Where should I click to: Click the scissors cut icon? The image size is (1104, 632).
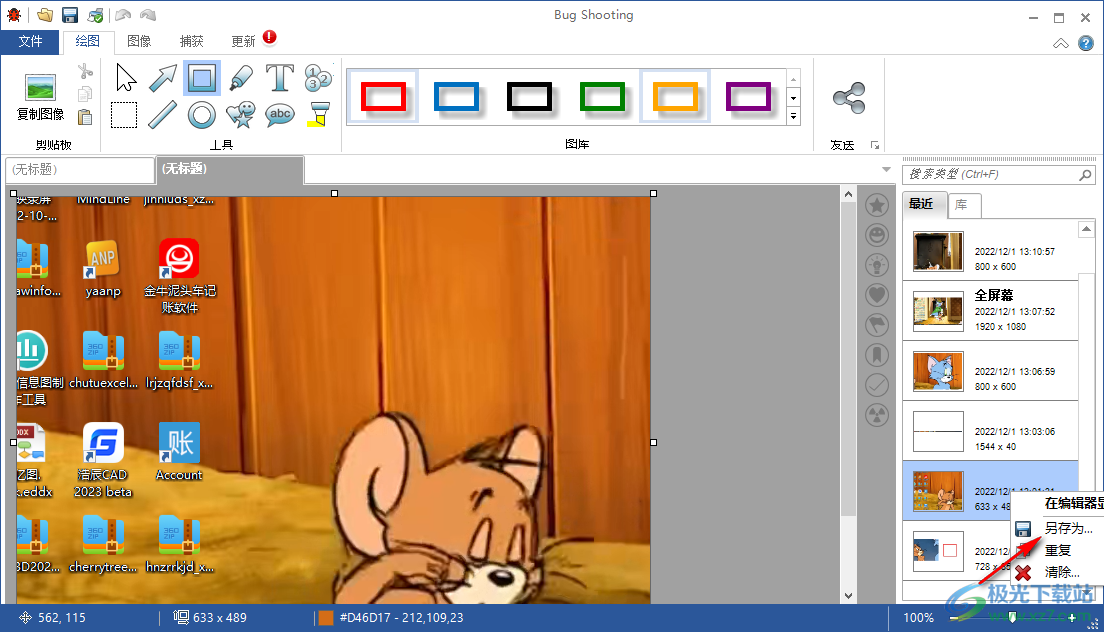(85, 71)
